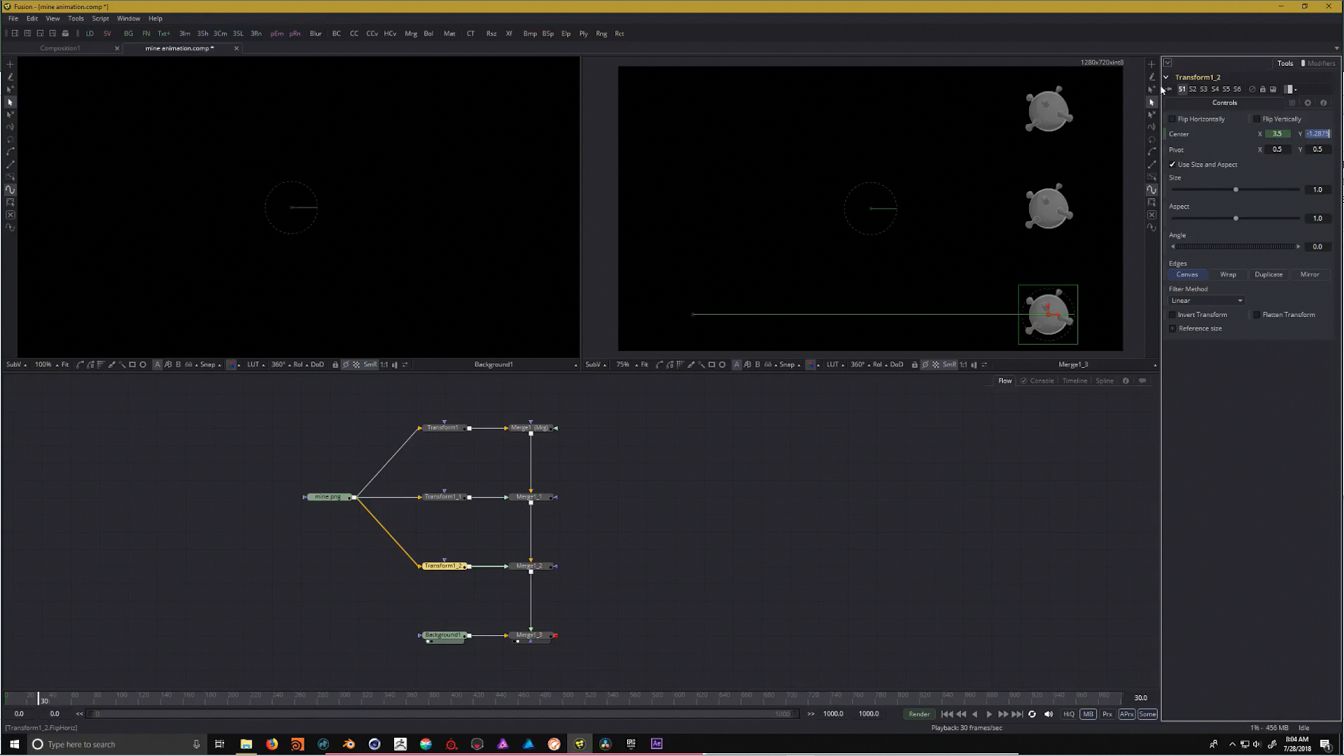Toggle the Loop playback icon

click(x=1032, y=714)
